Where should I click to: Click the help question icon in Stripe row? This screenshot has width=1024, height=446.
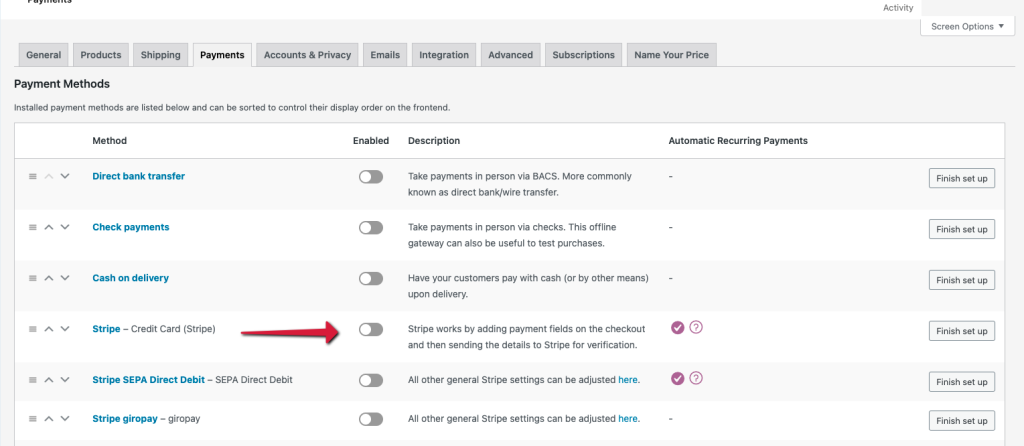click(696, 328)
